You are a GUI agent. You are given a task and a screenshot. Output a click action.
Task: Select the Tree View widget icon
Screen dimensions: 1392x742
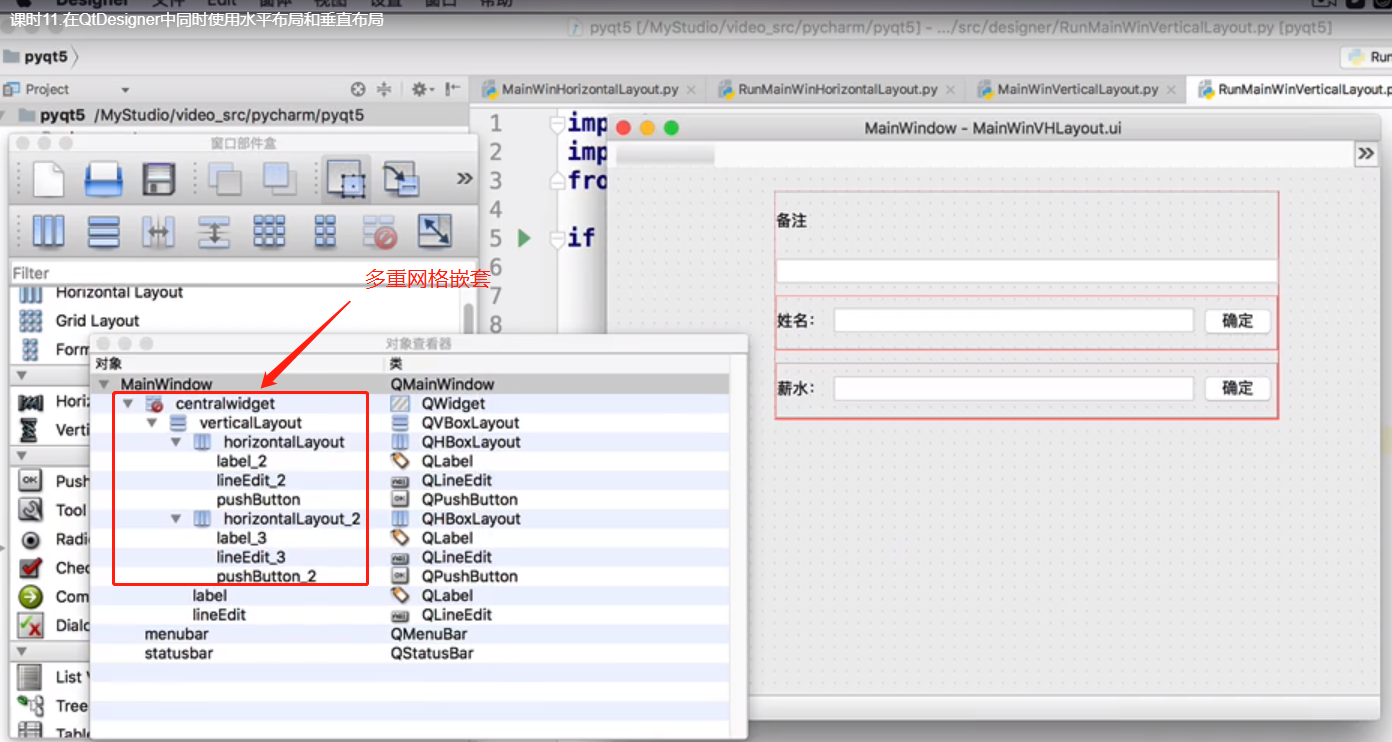pos(30,705)
